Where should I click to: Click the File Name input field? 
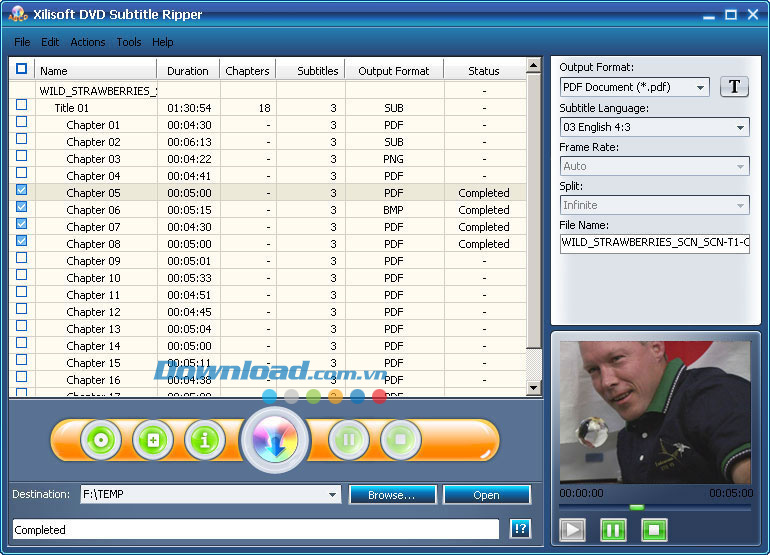[655, 243]
